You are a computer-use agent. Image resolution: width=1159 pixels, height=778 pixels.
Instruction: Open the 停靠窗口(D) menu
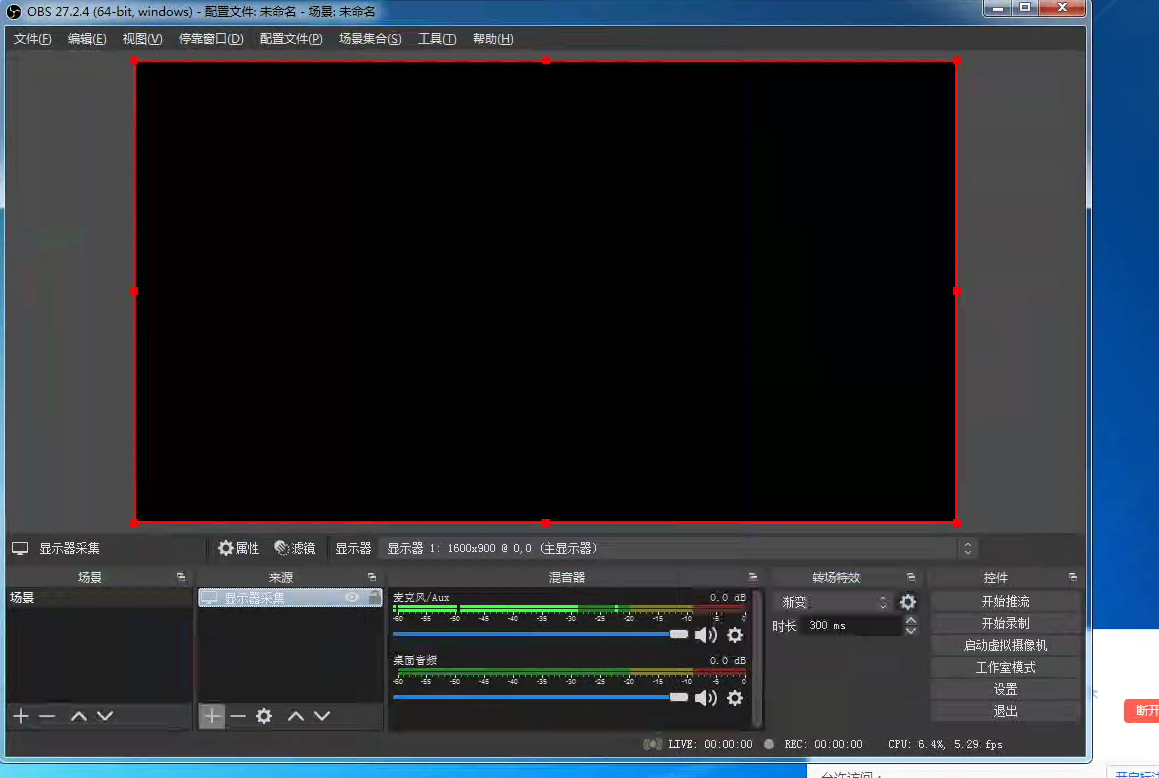tap(211, 39)
